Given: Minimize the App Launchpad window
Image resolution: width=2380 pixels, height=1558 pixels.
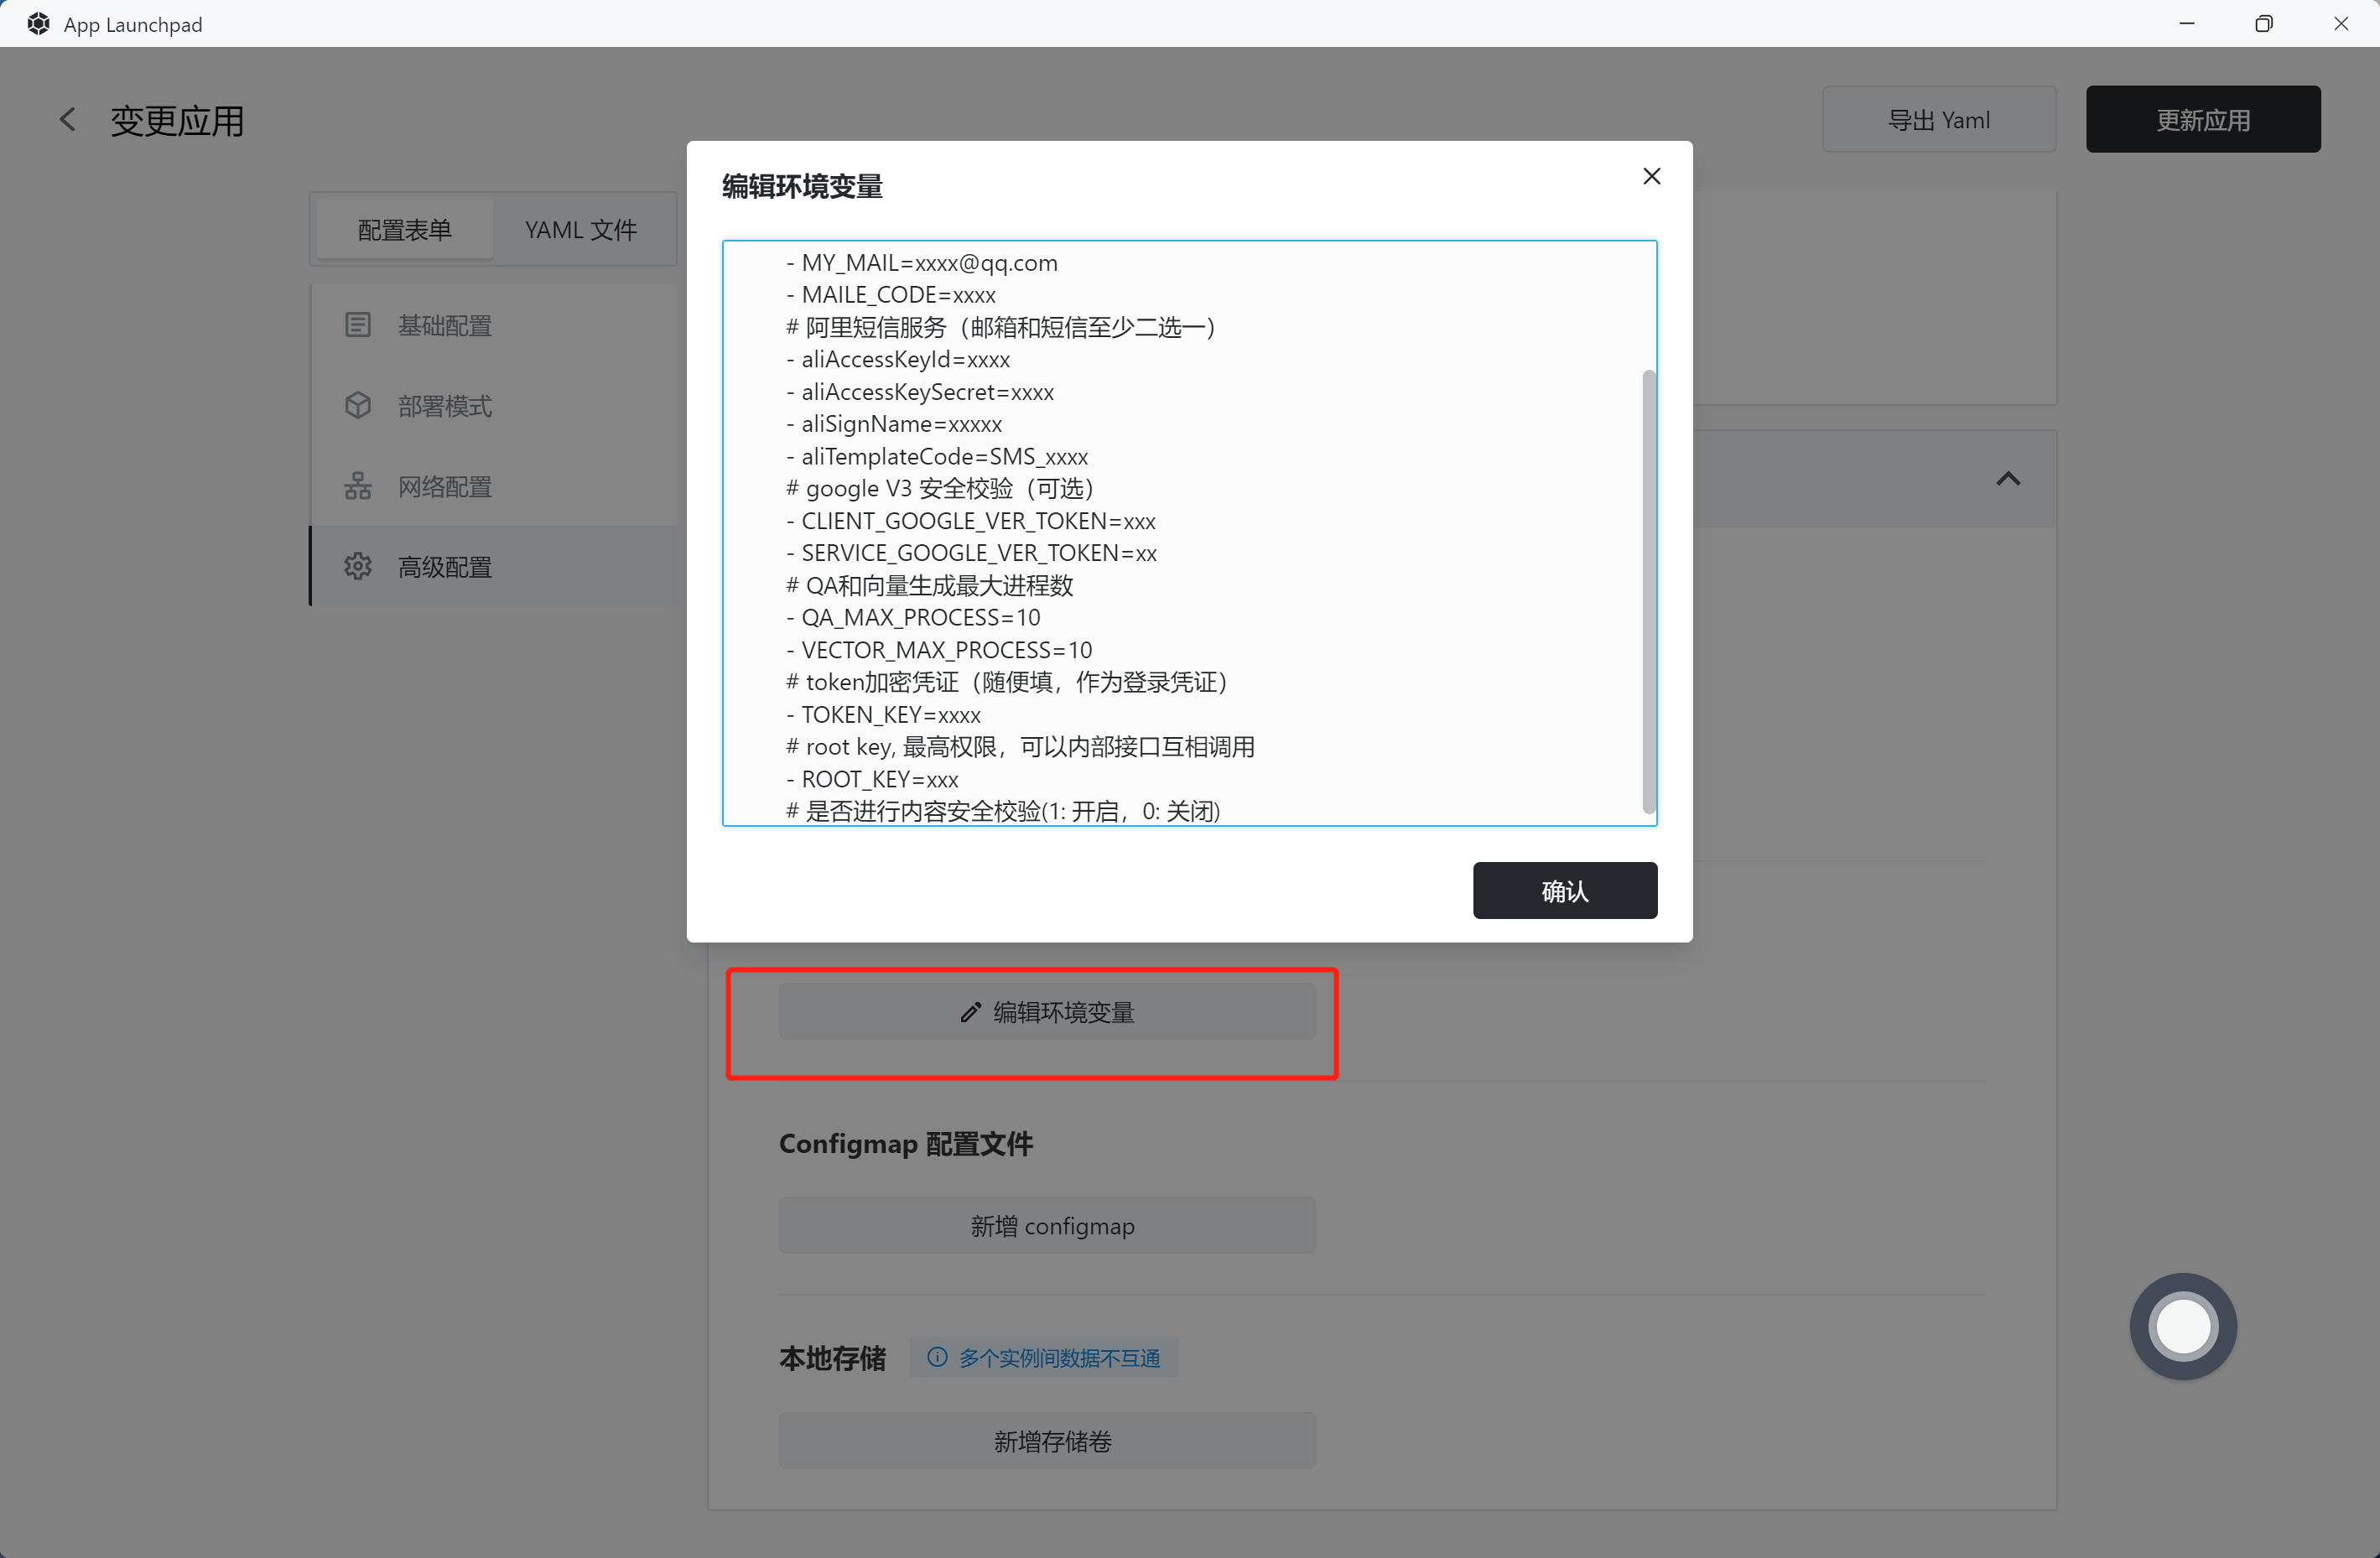Looking at the screenshot, I should [x=2187, y=23].
